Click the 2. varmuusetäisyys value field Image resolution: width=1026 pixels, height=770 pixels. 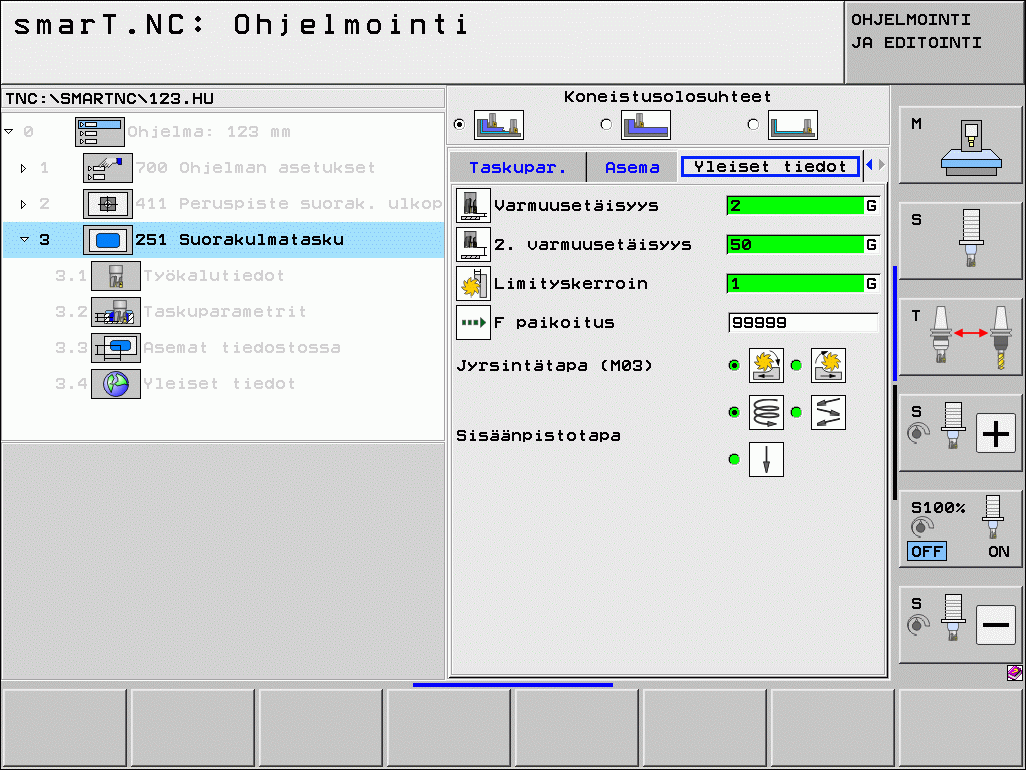795,245
